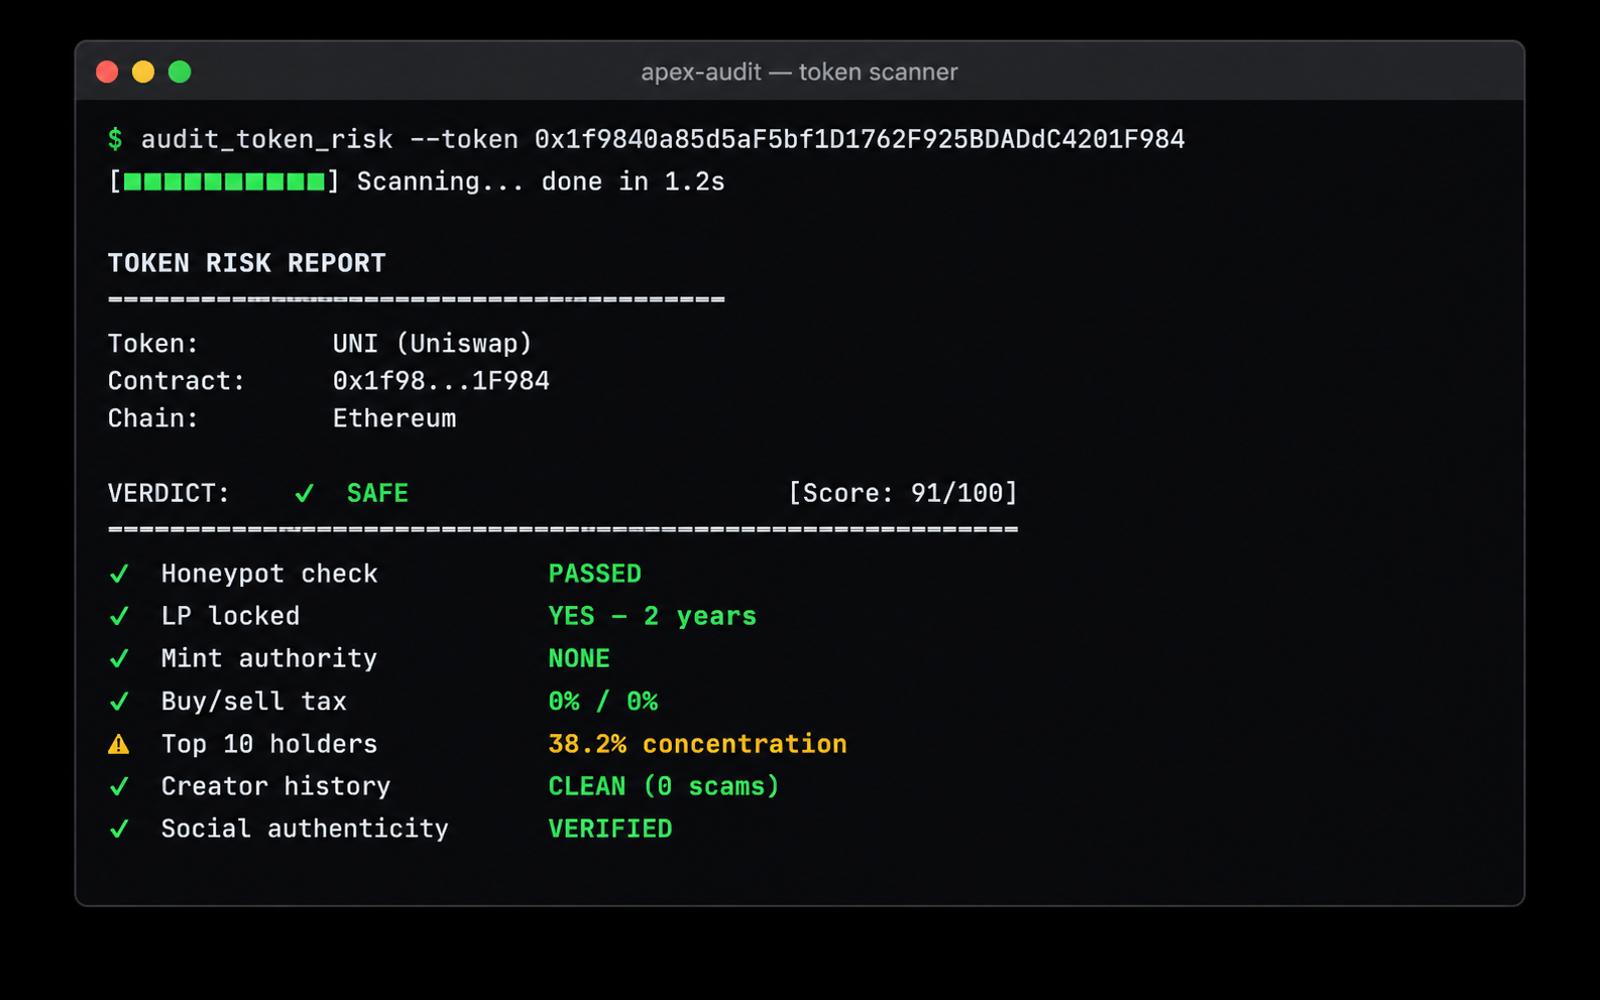1600x1000 pixels.
Task: Click the yellow warning icon for Top 10 holders
Action: click(119, 744)
